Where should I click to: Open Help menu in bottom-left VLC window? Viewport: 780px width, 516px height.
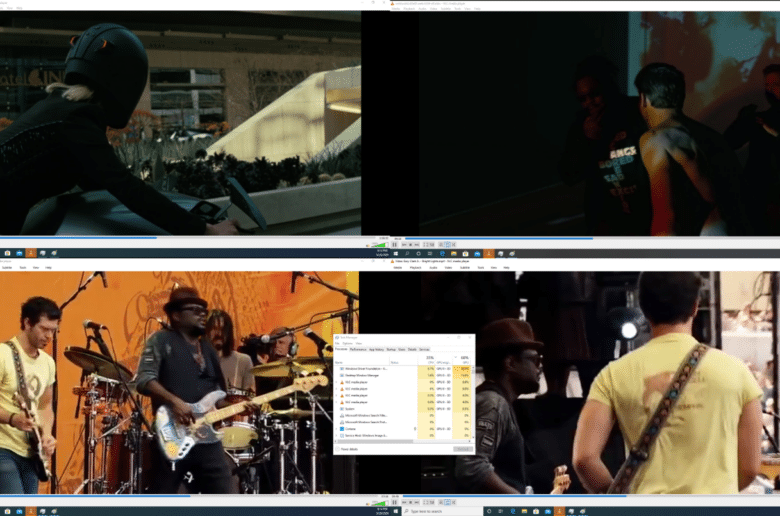(x=48, y=268)
